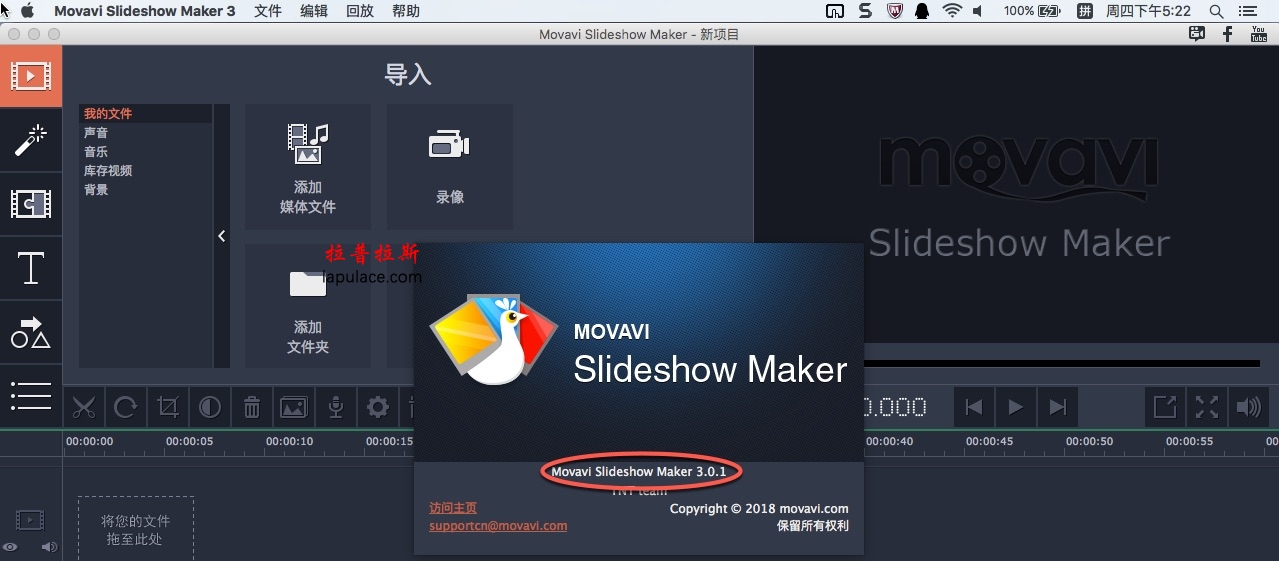Open the image clip properties tool
This screenshot has height=561, width=1279.
pos(294,407)
